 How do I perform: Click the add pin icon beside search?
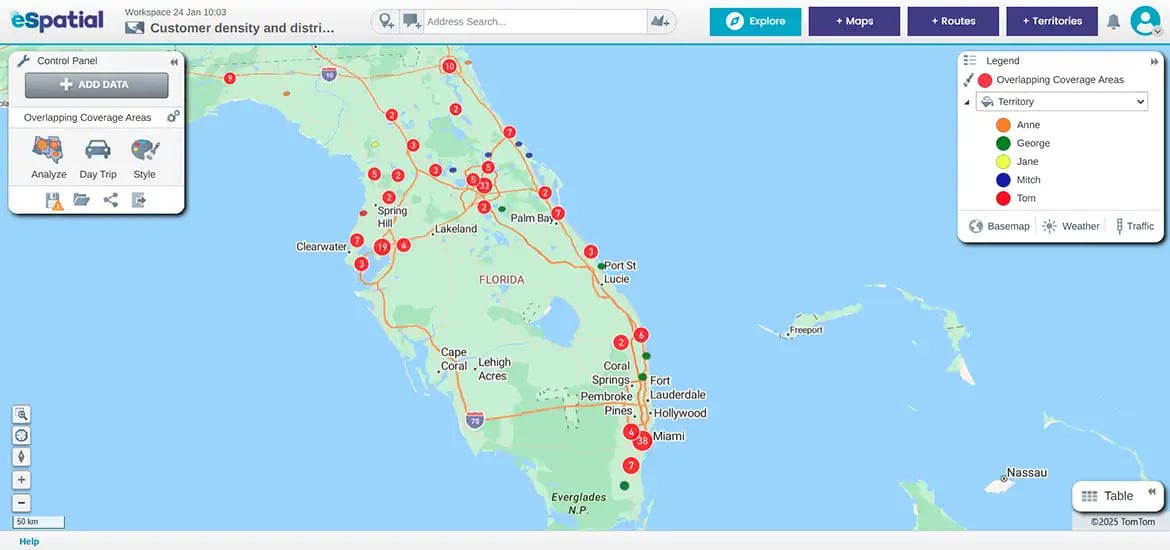386,21
